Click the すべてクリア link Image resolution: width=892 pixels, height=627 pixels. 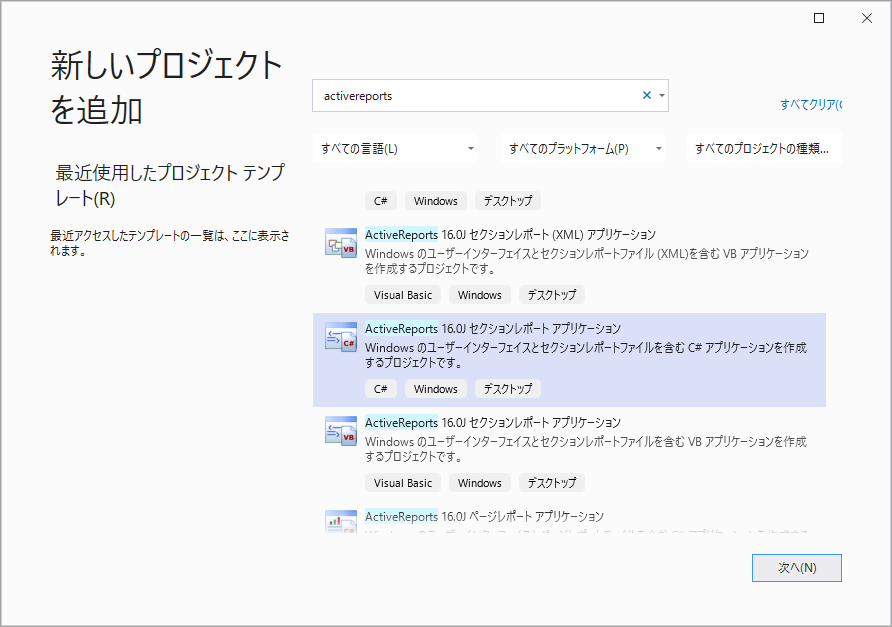pos(810,104)
